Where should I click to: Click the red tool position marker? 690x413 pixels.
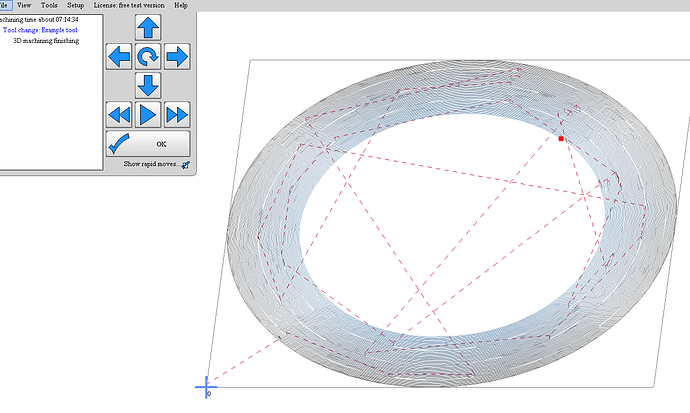tap(561, 139)
